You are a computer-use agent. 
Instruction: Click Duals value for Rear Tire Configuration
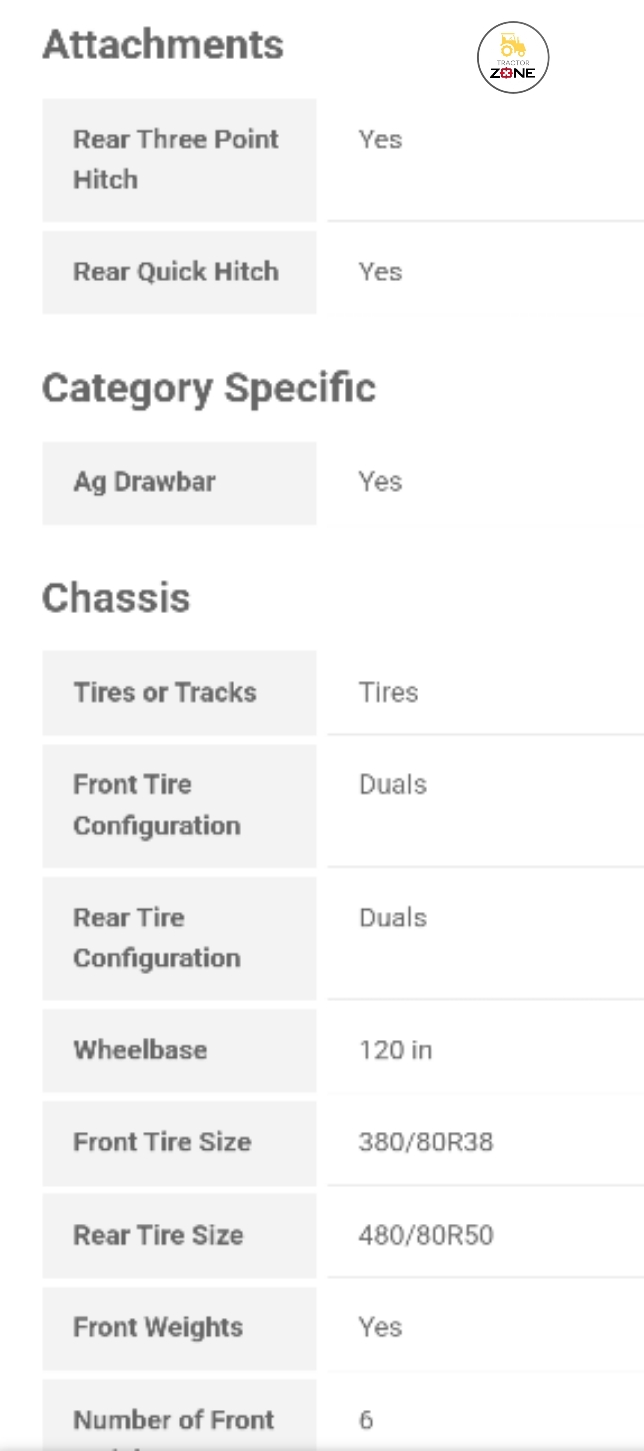click(x=393, y=918)
